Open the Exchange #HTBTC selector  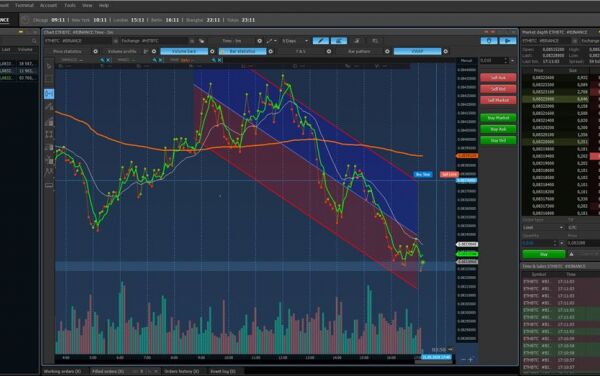[x=154, y=41]
